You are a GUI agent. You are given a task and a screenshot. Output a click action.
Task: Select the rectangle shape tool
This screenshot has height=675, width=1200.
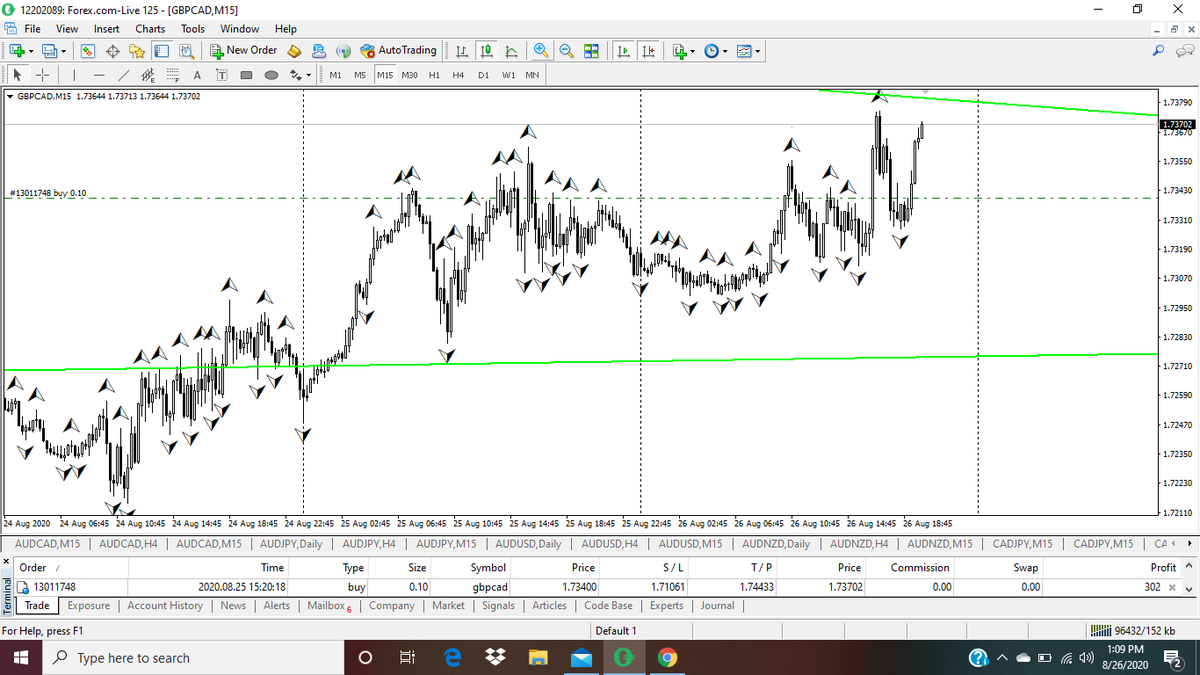[246, 75]
